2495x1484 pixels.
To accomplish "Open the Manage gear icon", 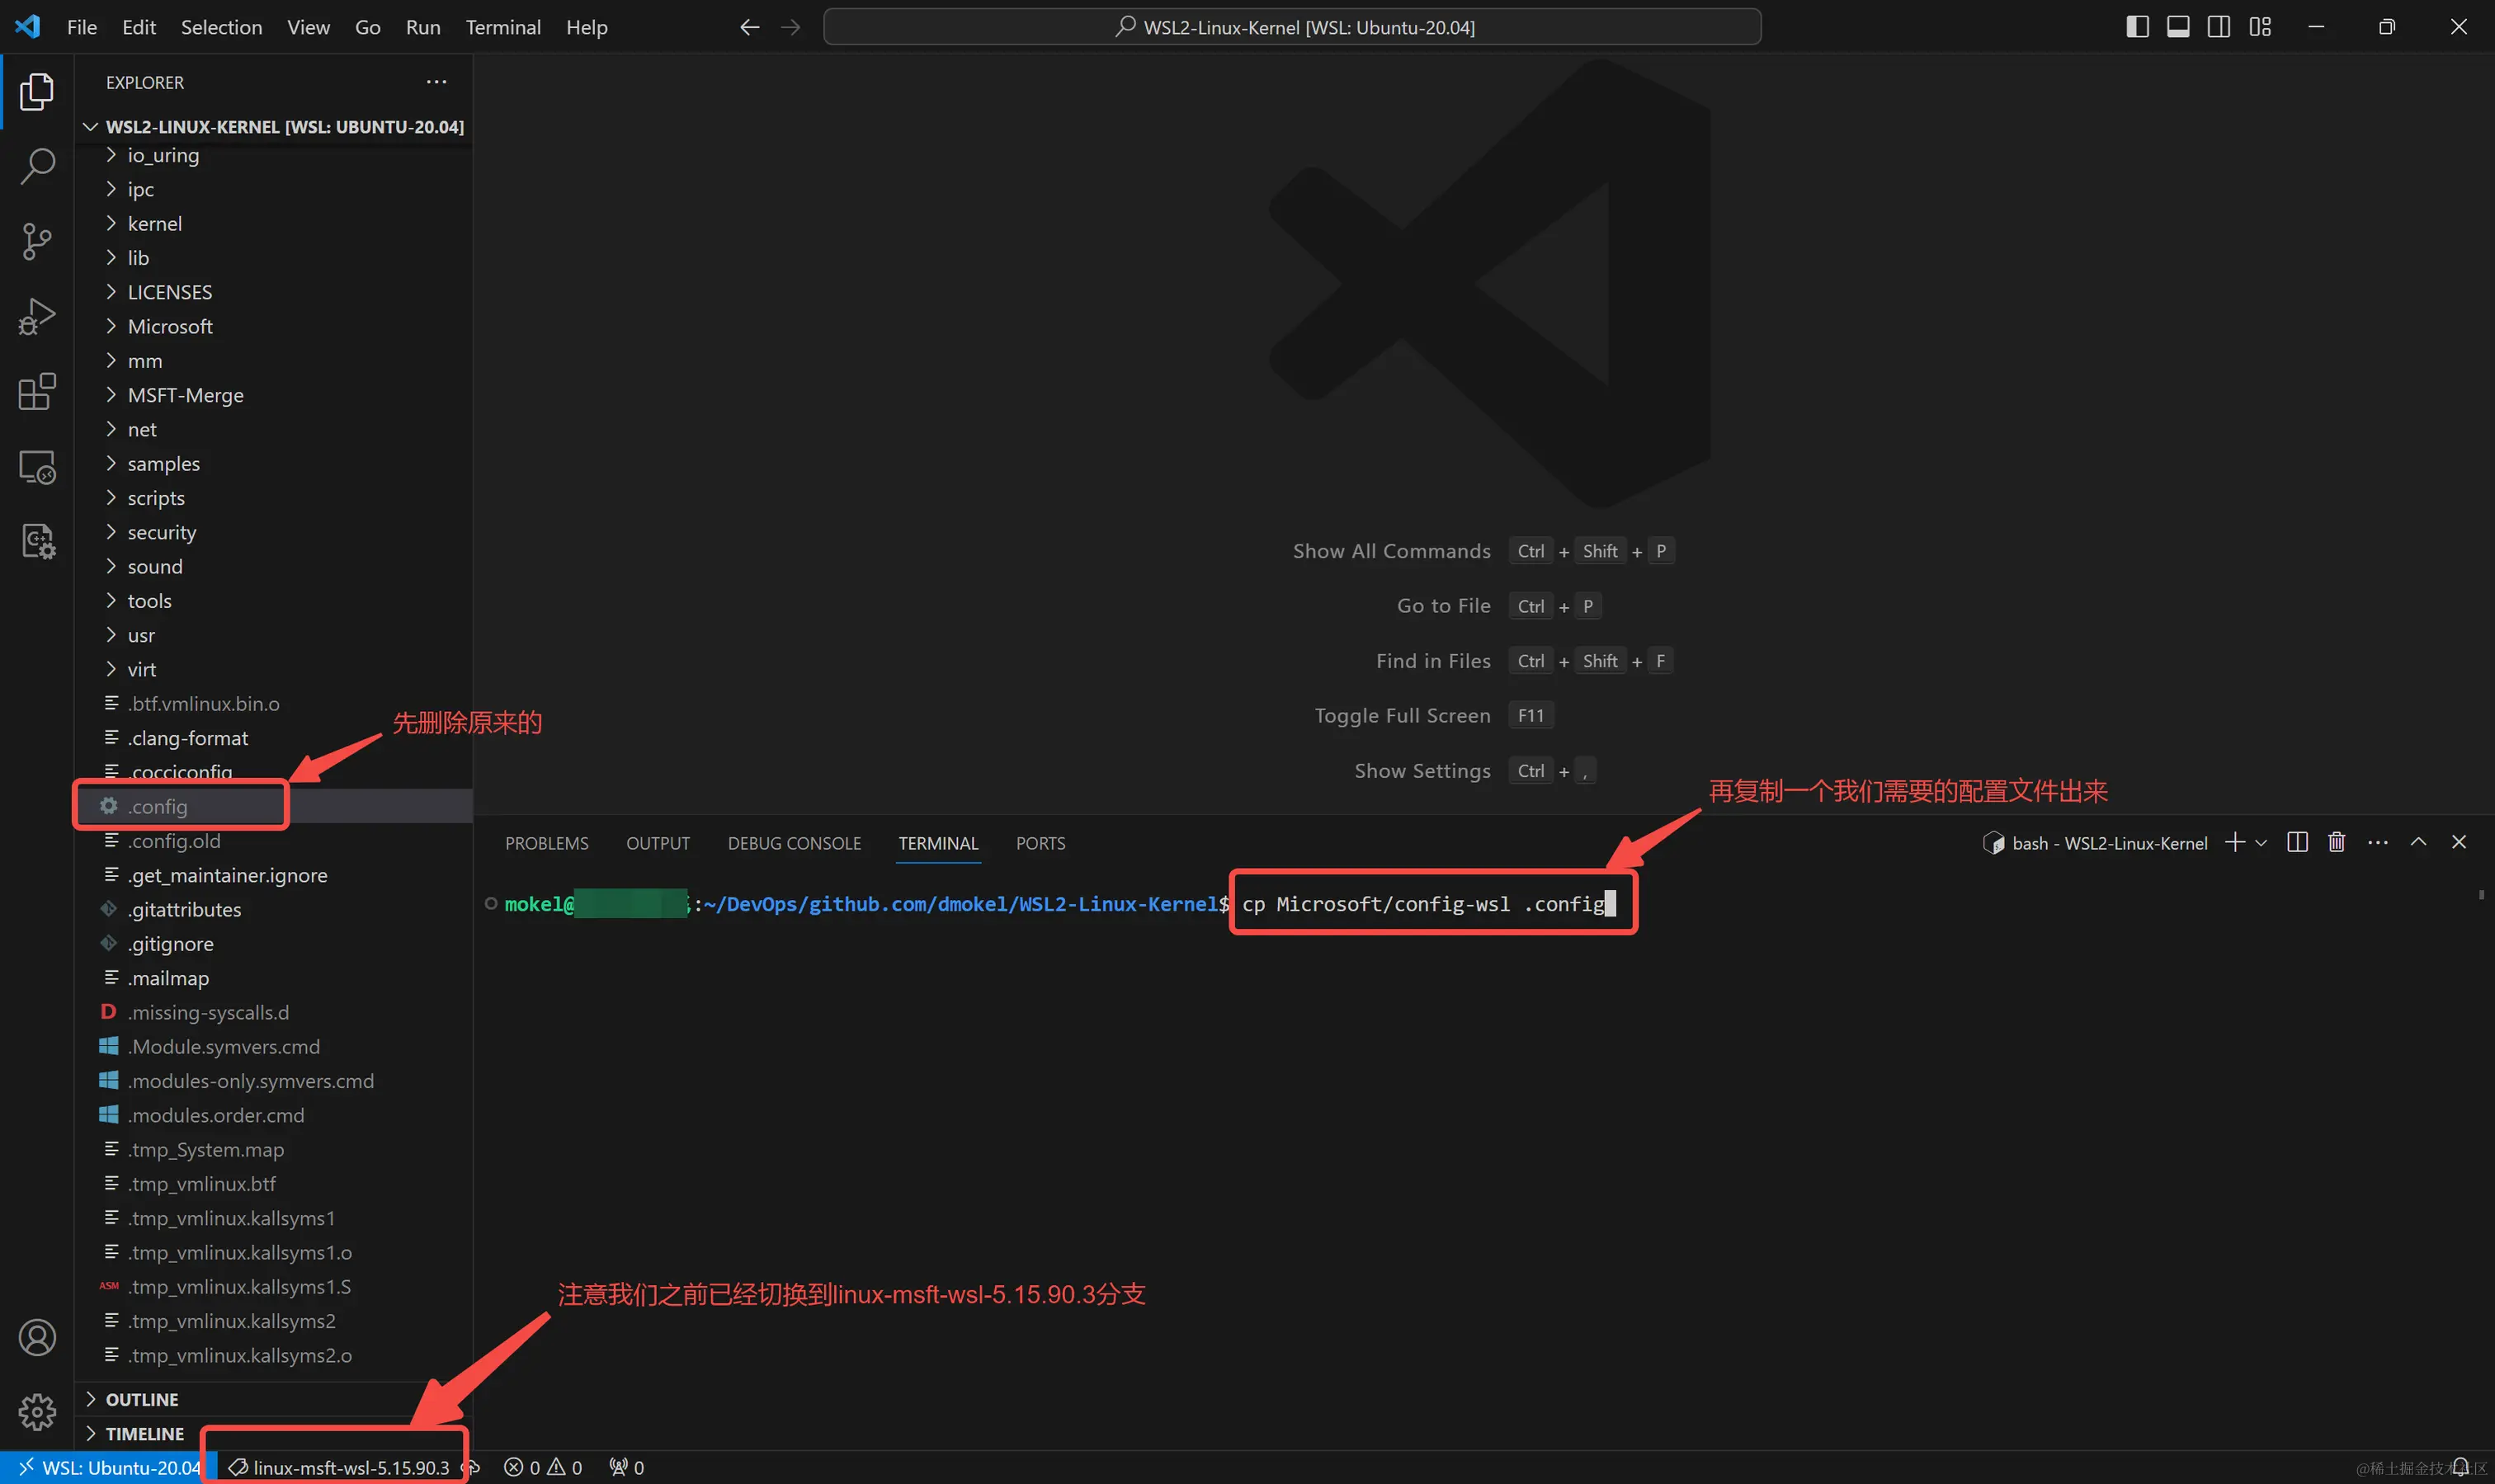I will click(37, 1411).
